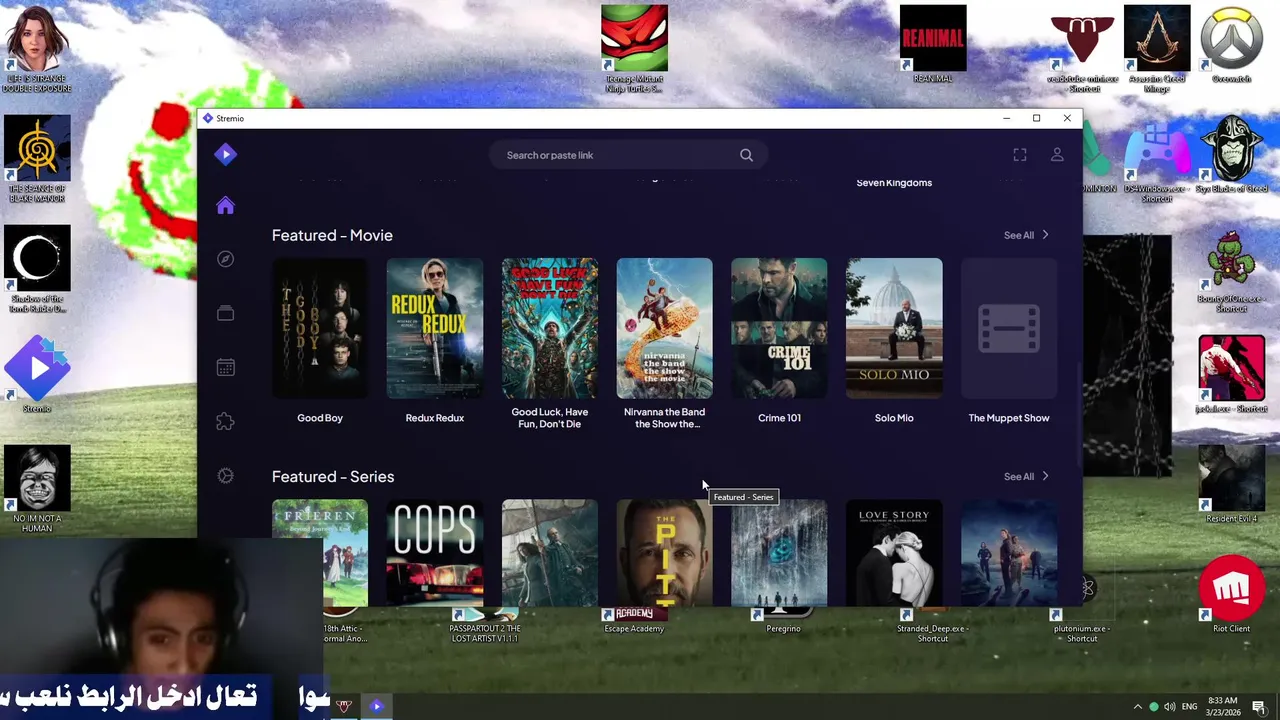Screen dimensions: 1280x720
Task: Expand Featured - Series with its chevron arrow
Action: pyautogui.click(x=1046, y=476)
